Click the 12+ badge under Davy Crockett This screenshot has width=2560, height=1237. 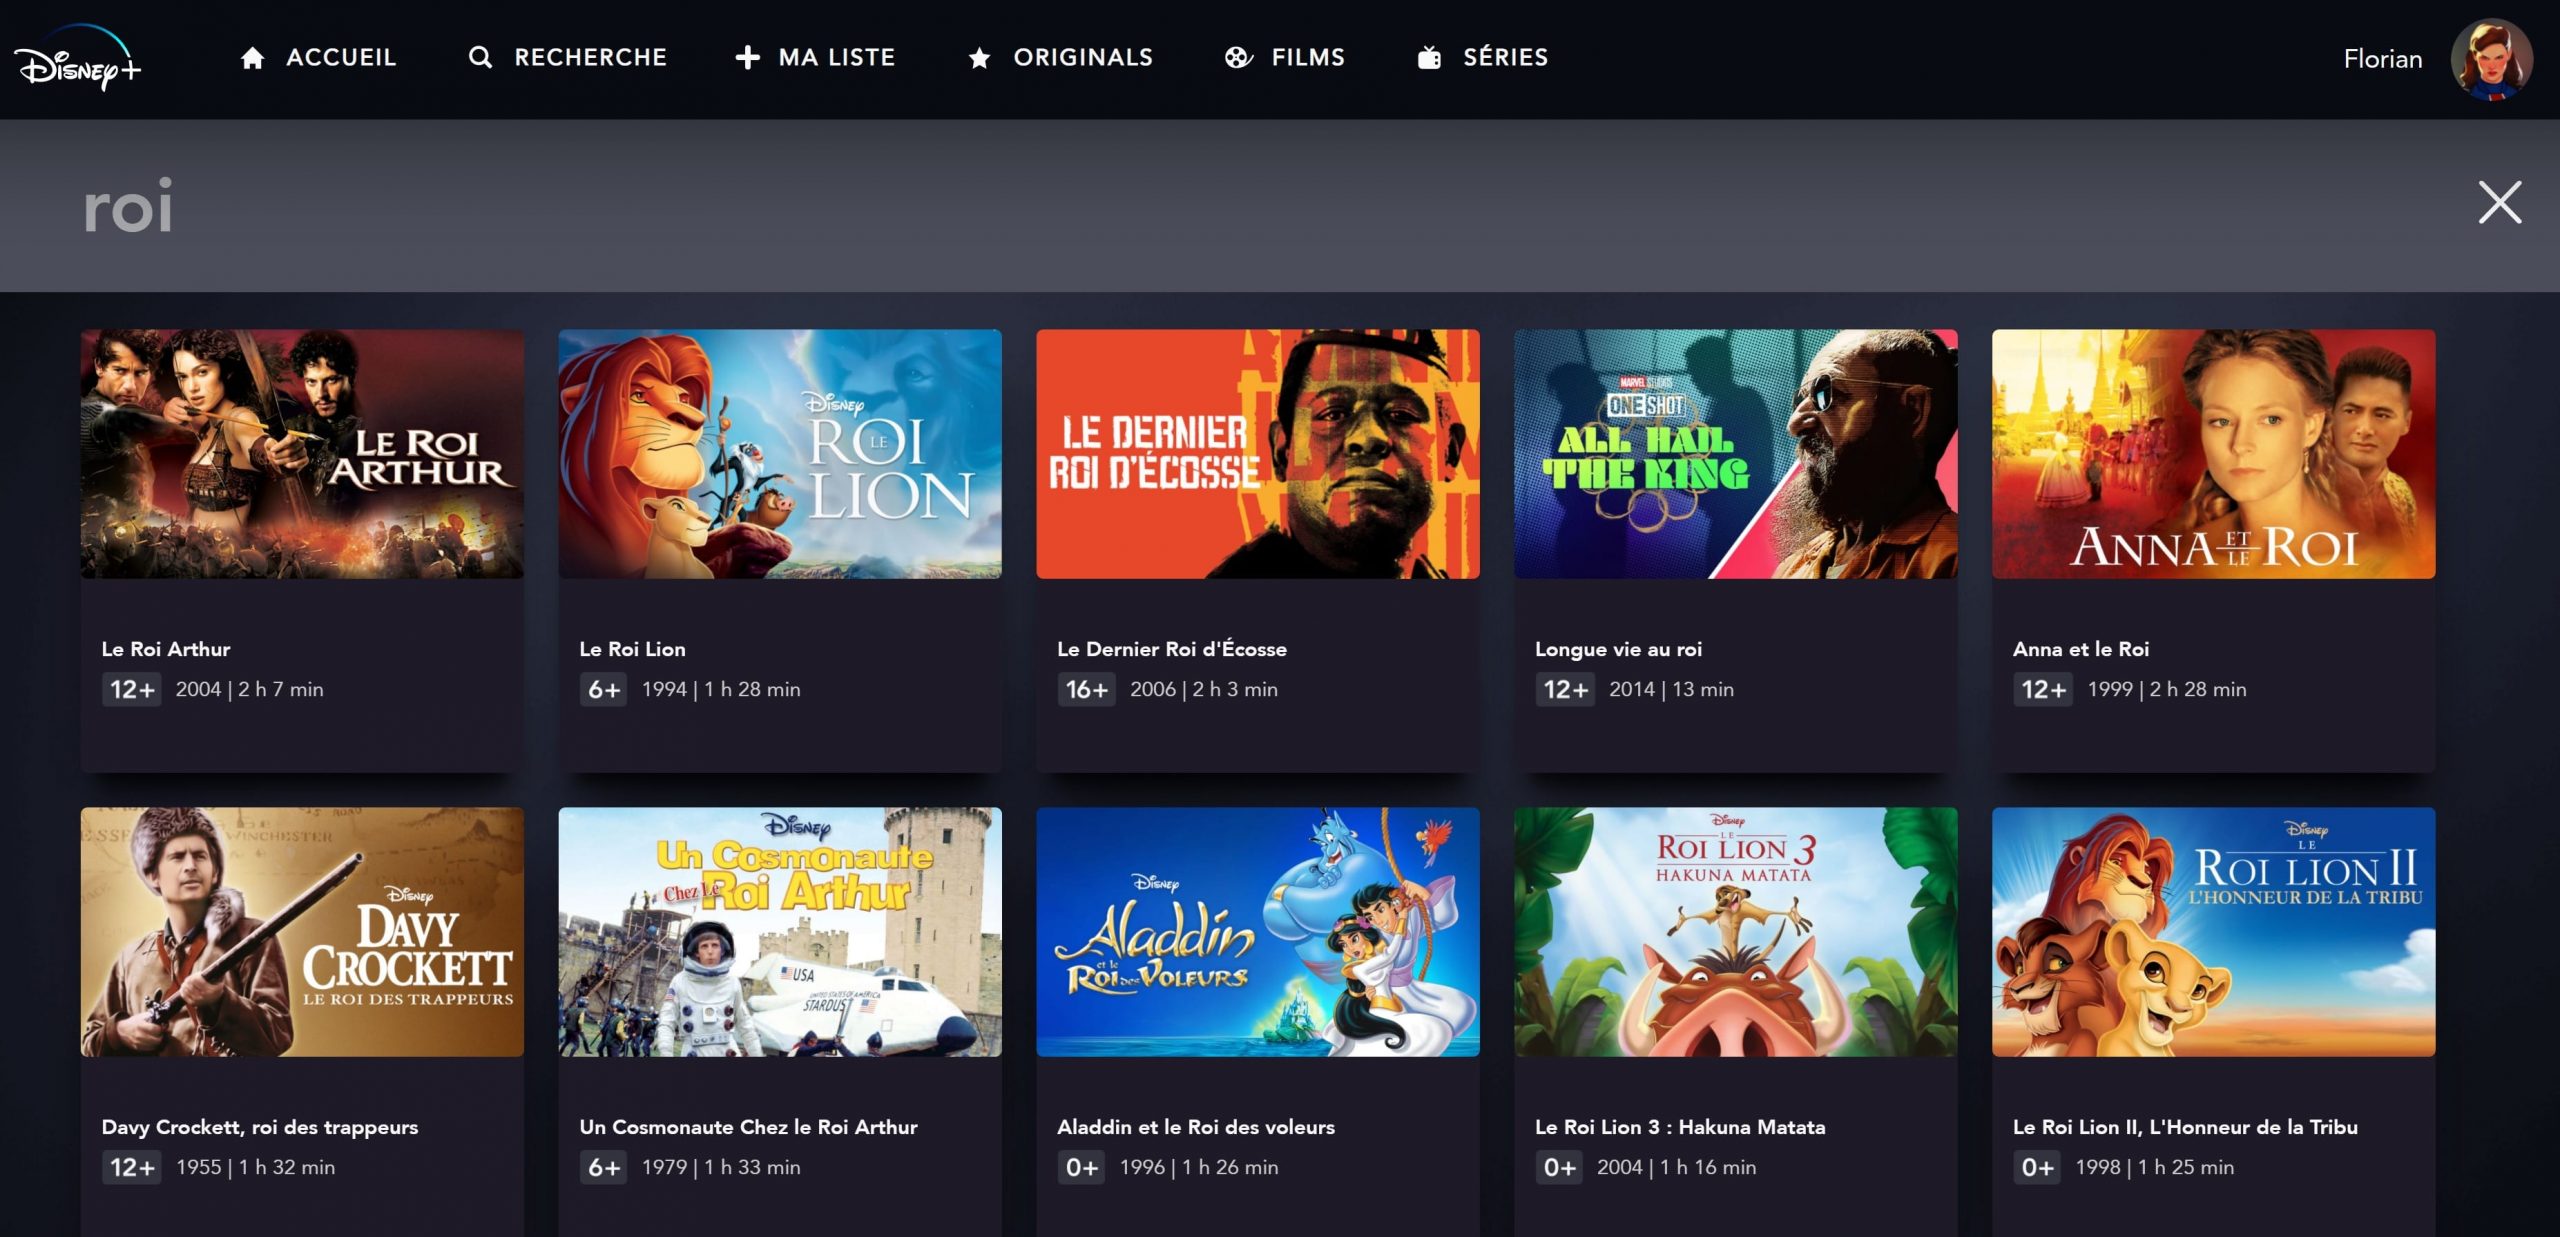132,1167
